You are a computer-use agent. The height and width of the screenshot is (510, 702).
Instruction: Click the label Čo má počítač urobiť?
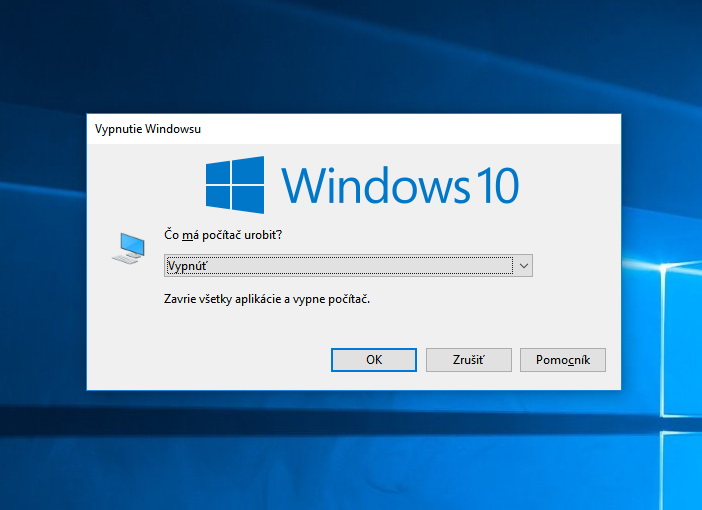coord(223,235)
